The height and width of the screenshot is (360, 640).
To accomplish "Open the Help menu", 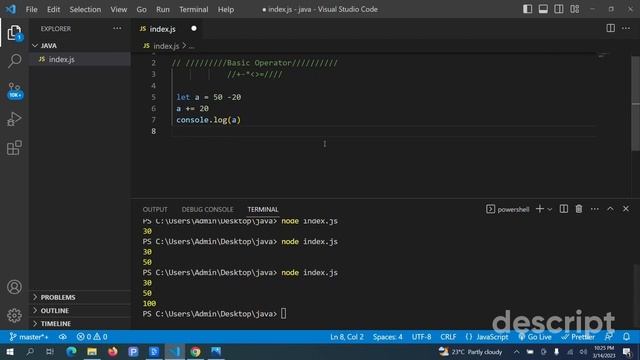I will coord(226,9).
